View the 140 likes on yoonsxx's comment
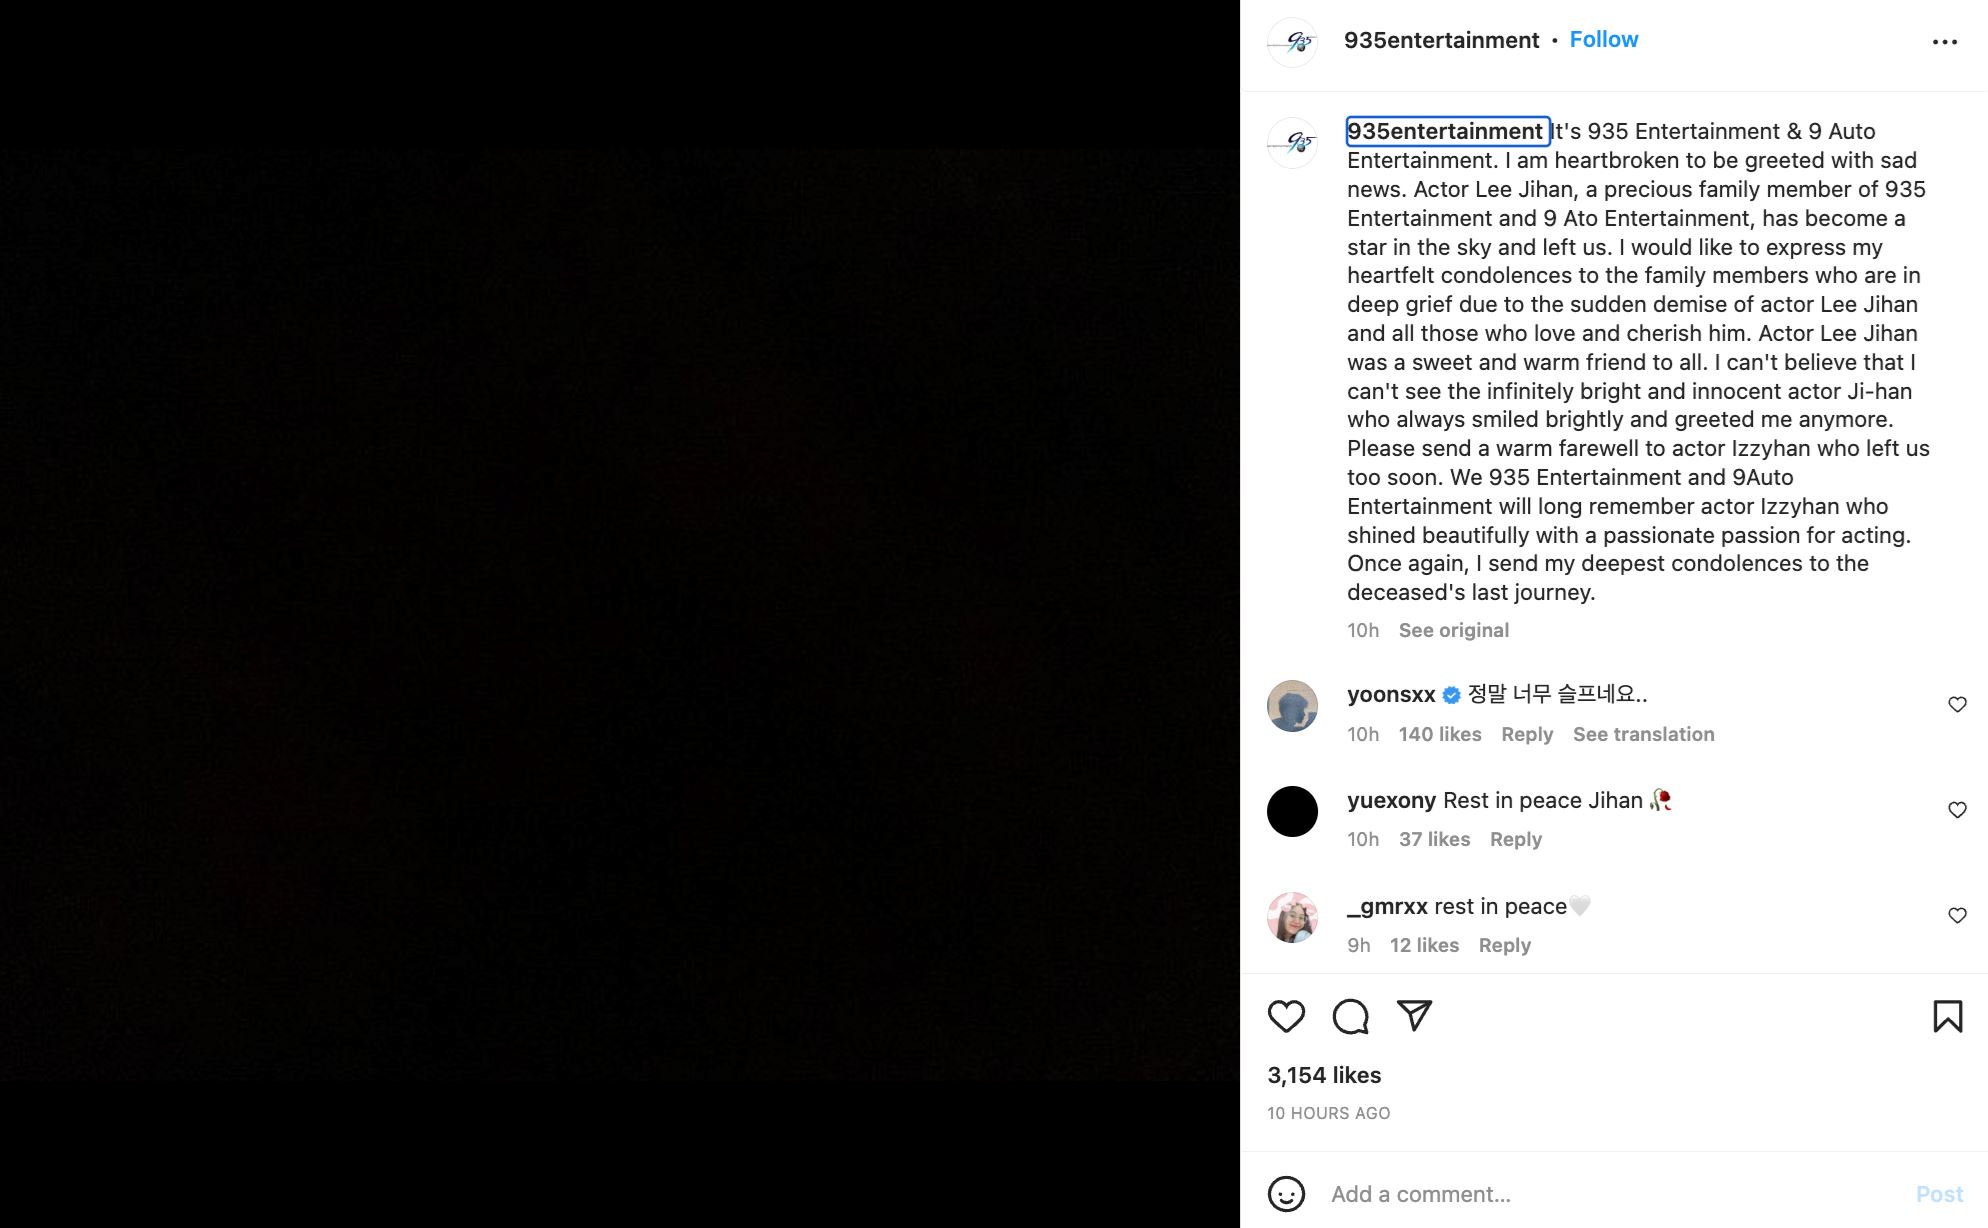The image size is (1988, 1228). click(x=1439, y=735)
